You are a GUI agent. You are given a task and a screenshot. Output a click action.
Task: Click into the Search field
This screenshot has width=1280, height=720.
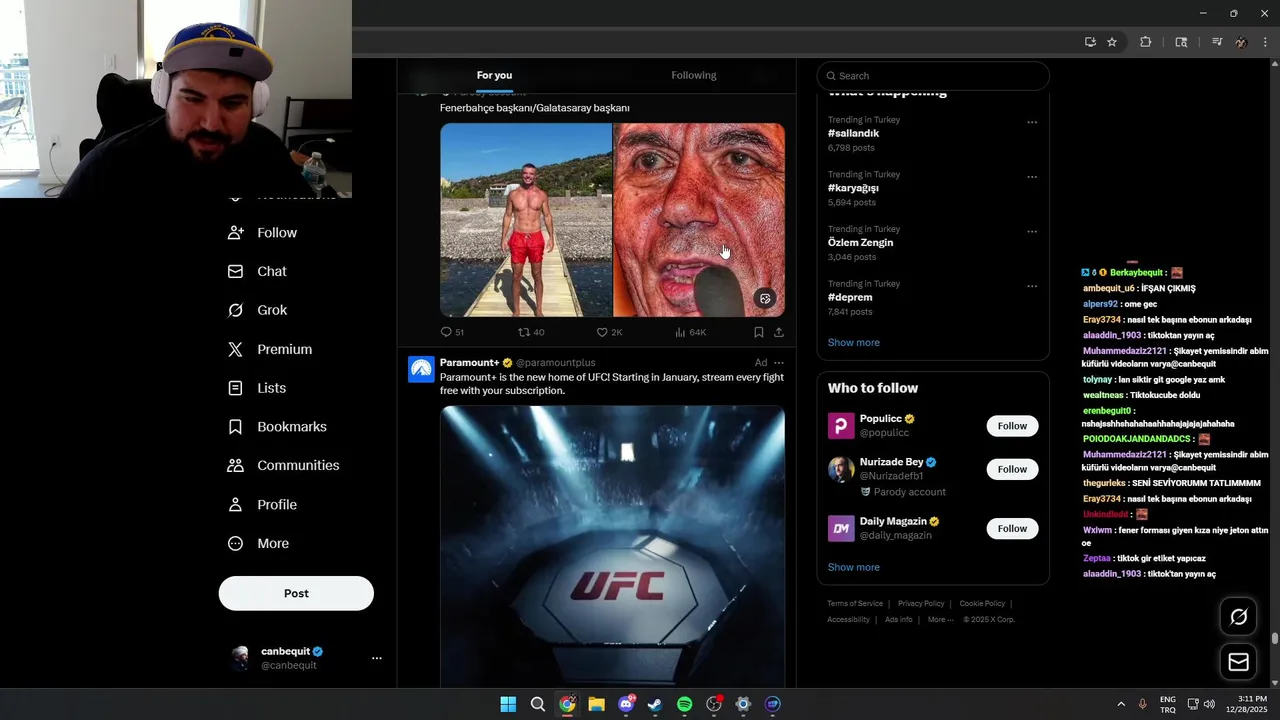click(x=933, y=76)
